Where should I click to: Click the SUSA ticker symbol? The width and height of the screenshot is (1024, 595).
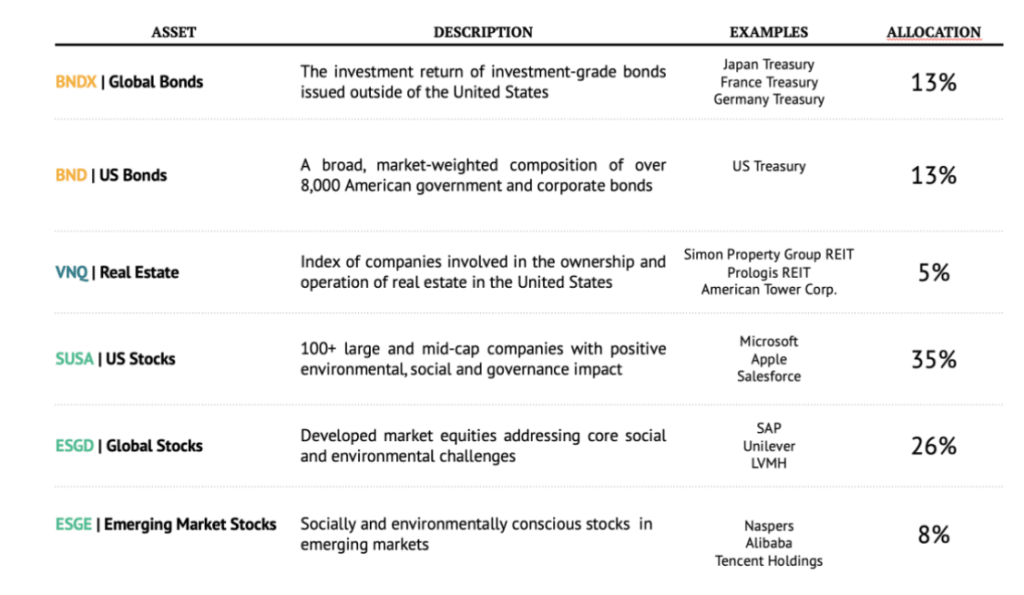pos(74,359)
